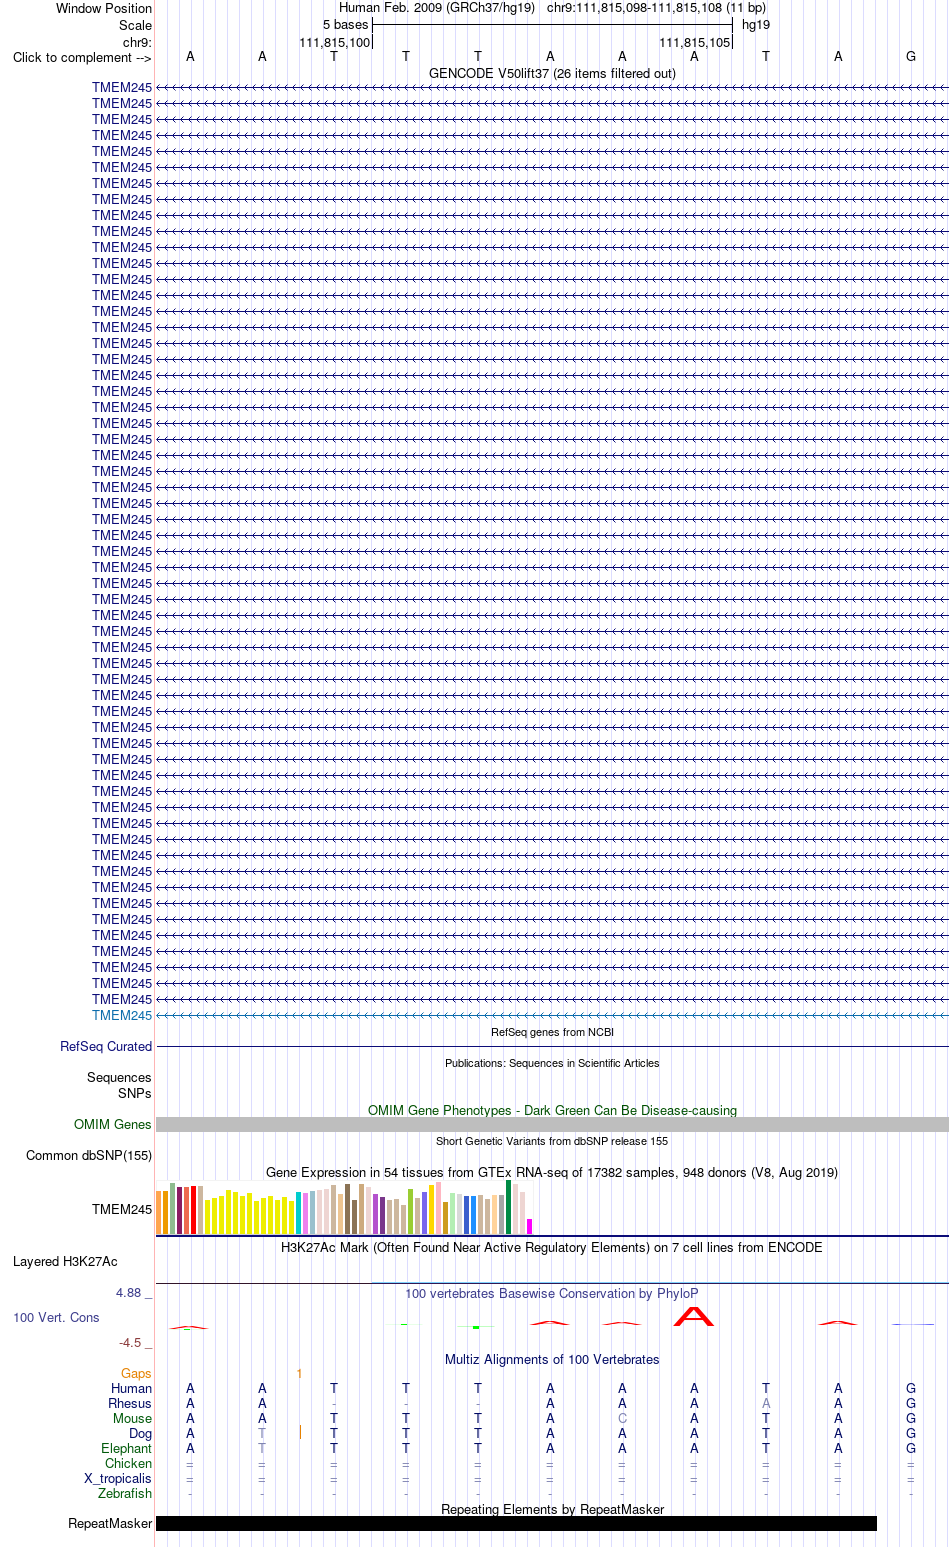This screenshot has height=1547, width=950.
Task: Click the orange '1' in Gaps row
Action: 299,1373
